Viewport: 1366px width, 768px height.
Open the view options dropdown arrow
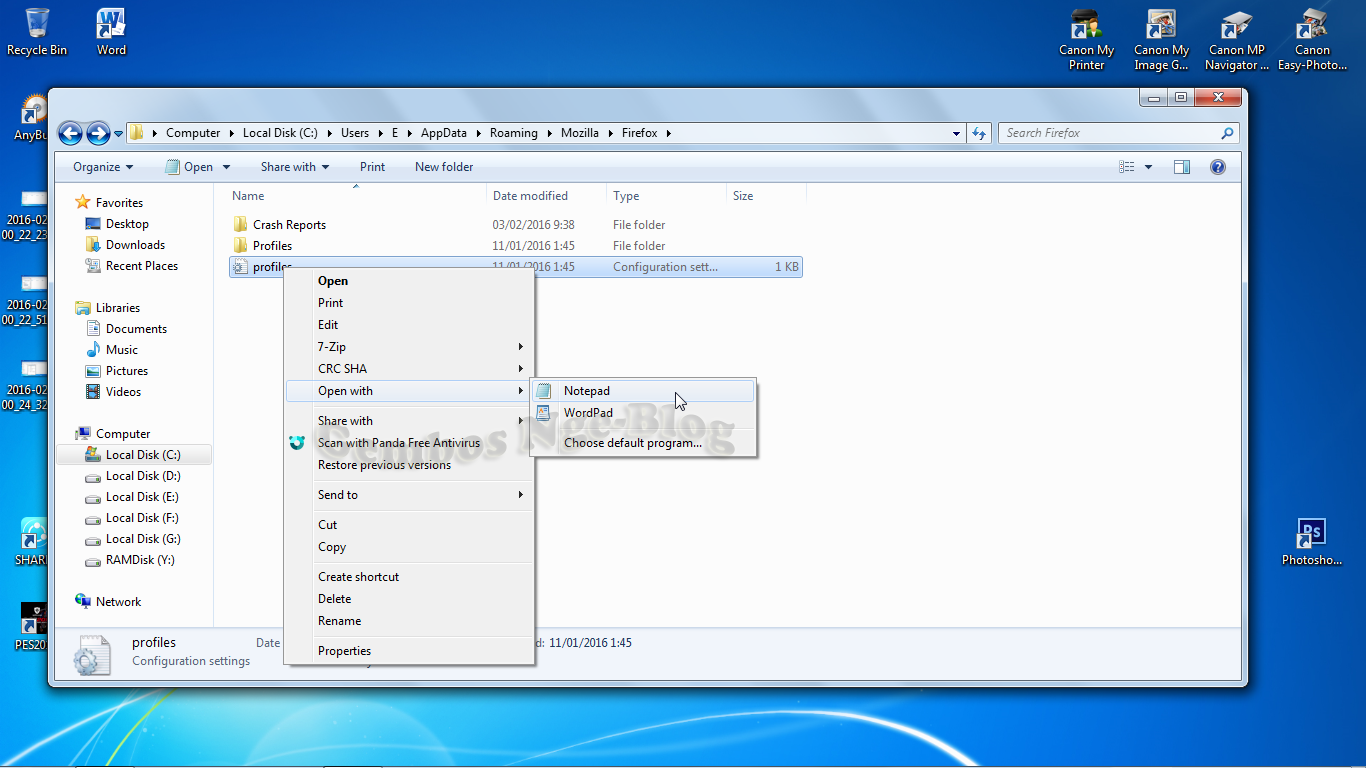[x=1148, y=167]
